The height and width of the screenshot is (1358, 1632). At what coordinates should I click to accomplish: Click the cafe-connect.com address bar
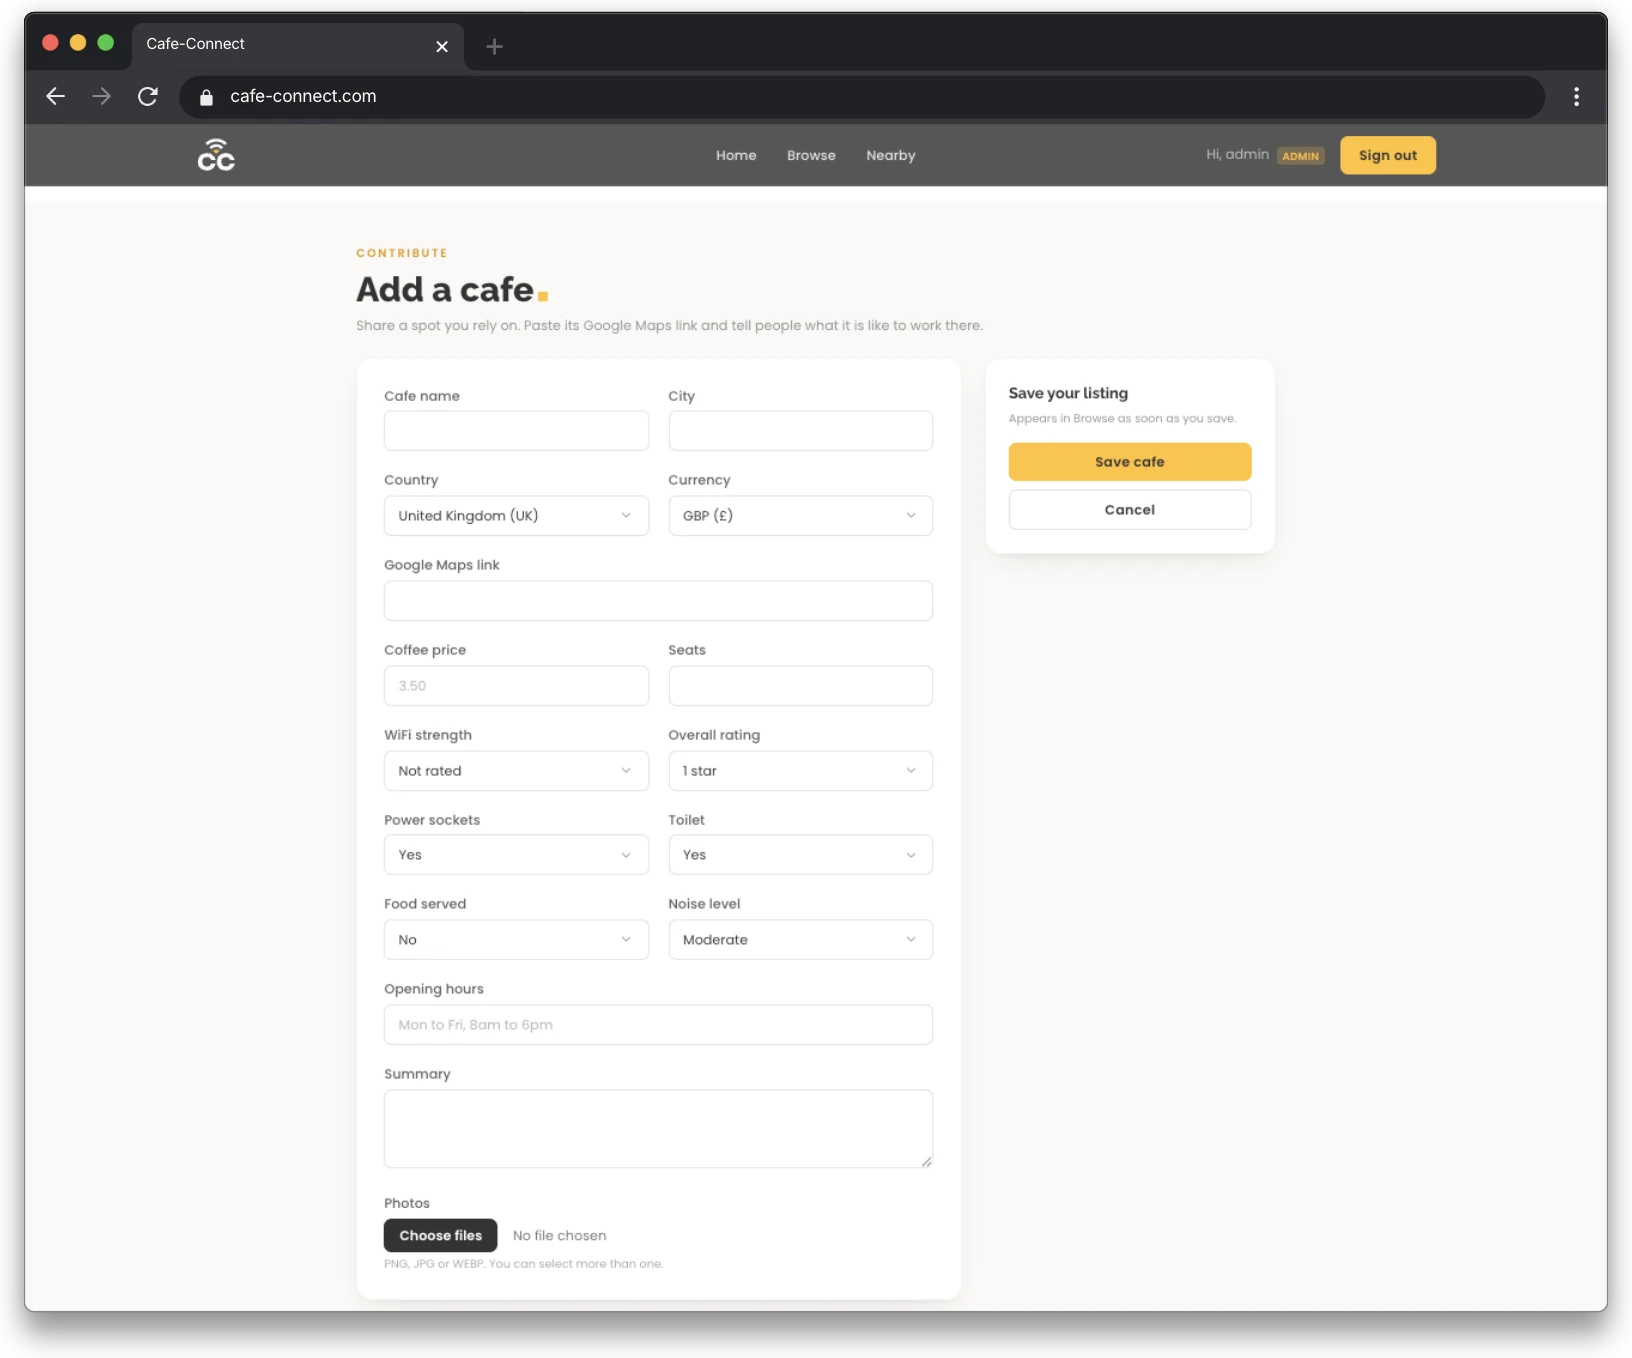(862, 96)
